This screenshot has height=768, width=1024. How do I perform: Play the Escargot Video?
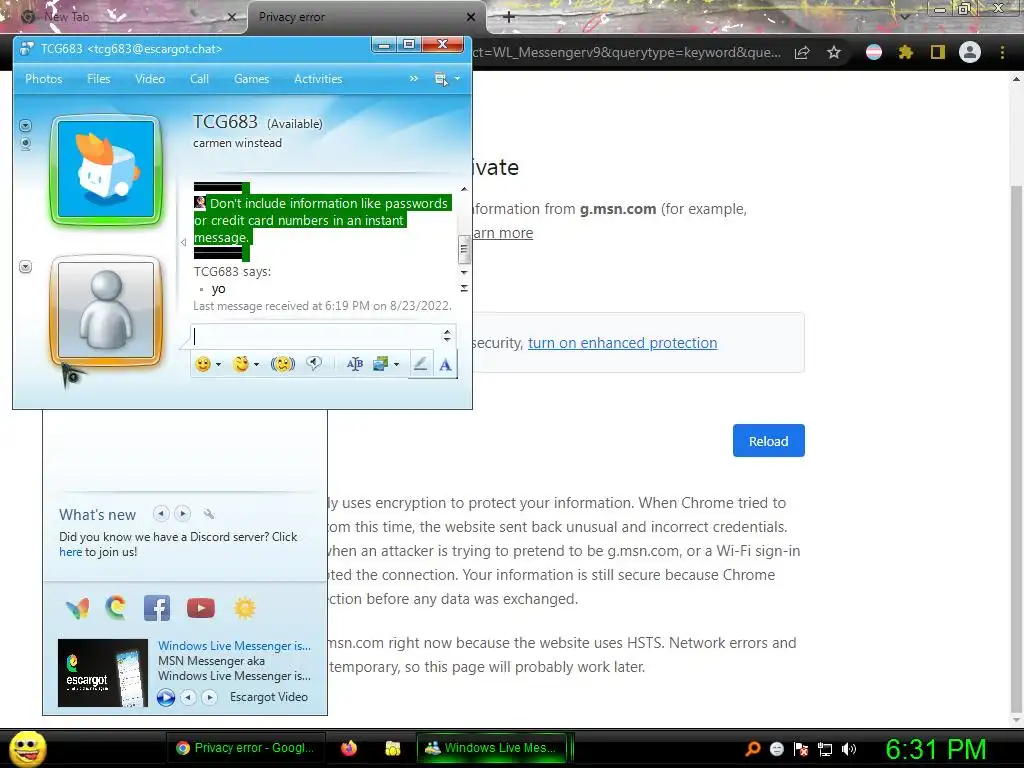[x=166, y=697]
